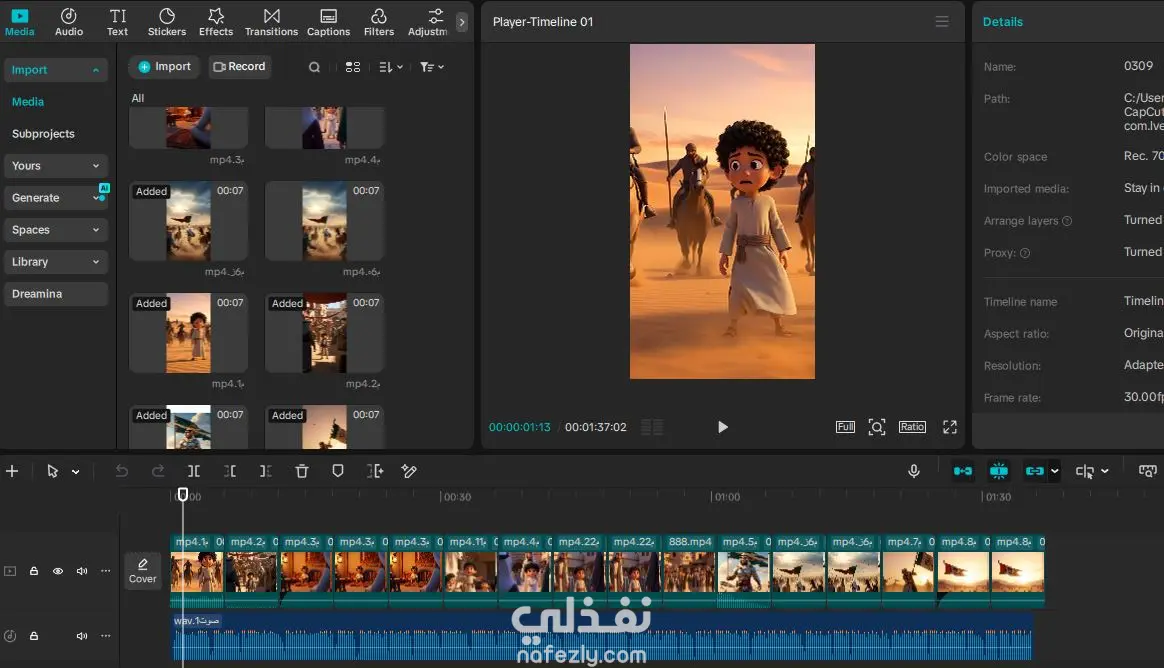
Task: Add a marker with the shield icon
Action: [338, 471]
